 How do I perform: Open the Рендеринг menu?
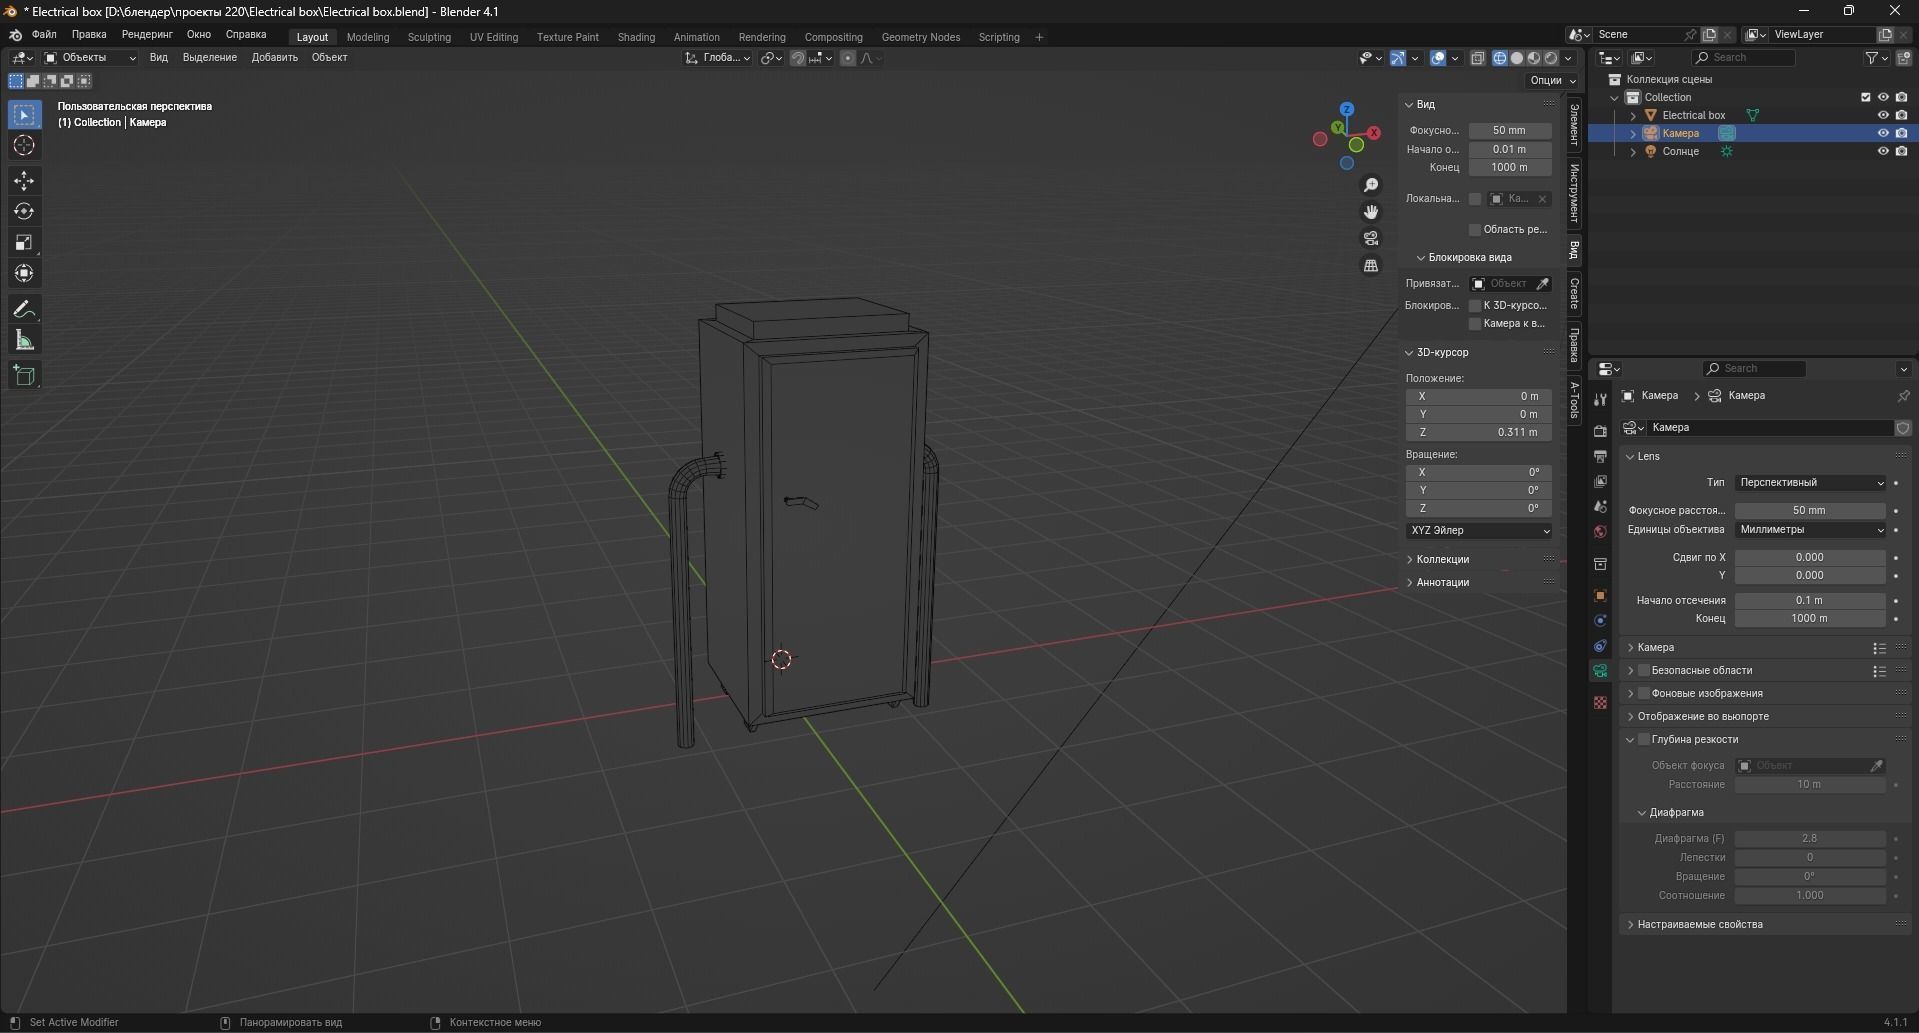pyautogui.click(x=147, y=35)
